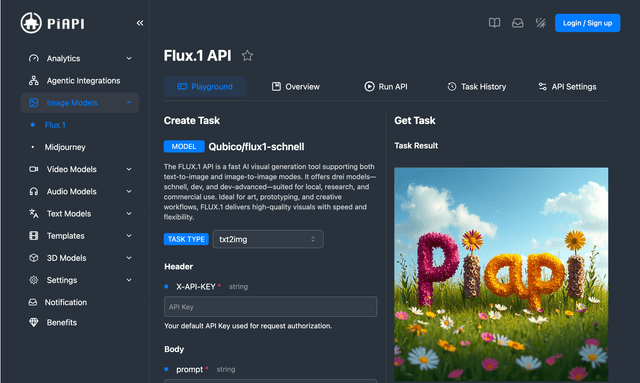Toggle theme using the wand icon
The height and width of the screenshot is (383, 640).
pyautogui.click(x=541, y=23)
